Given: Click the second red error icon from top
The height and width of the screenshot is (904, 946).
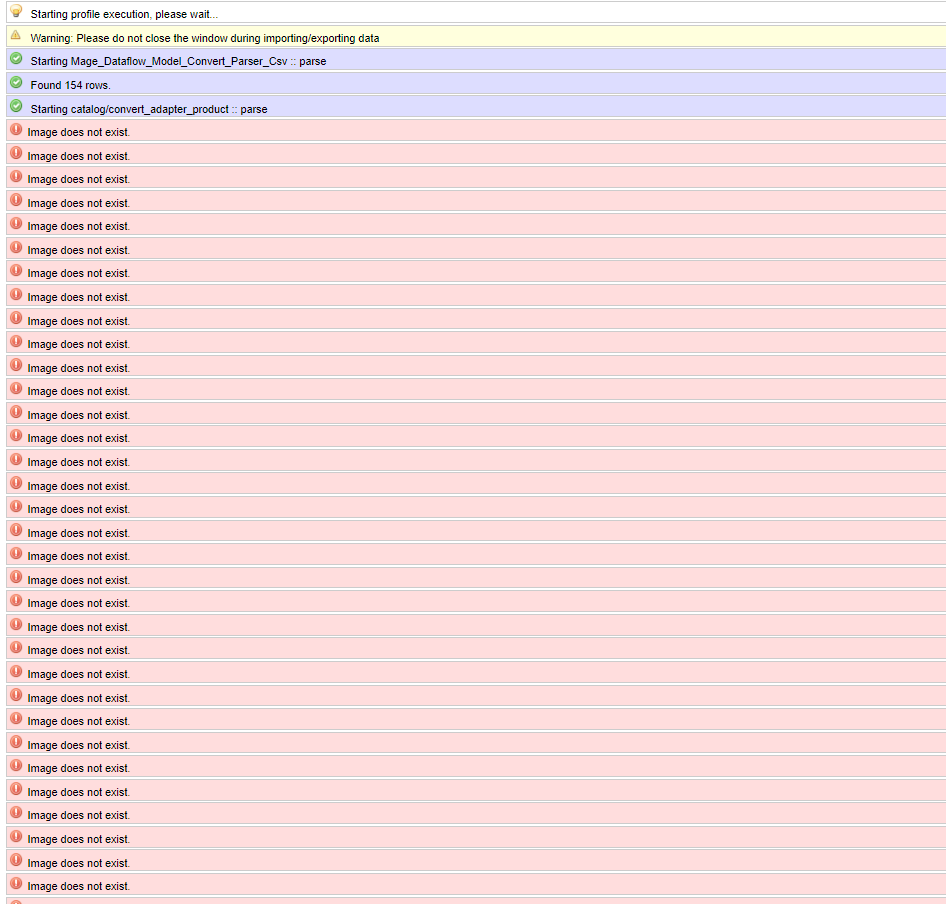Looking at the screenshot, I should (x=16, y=153).
